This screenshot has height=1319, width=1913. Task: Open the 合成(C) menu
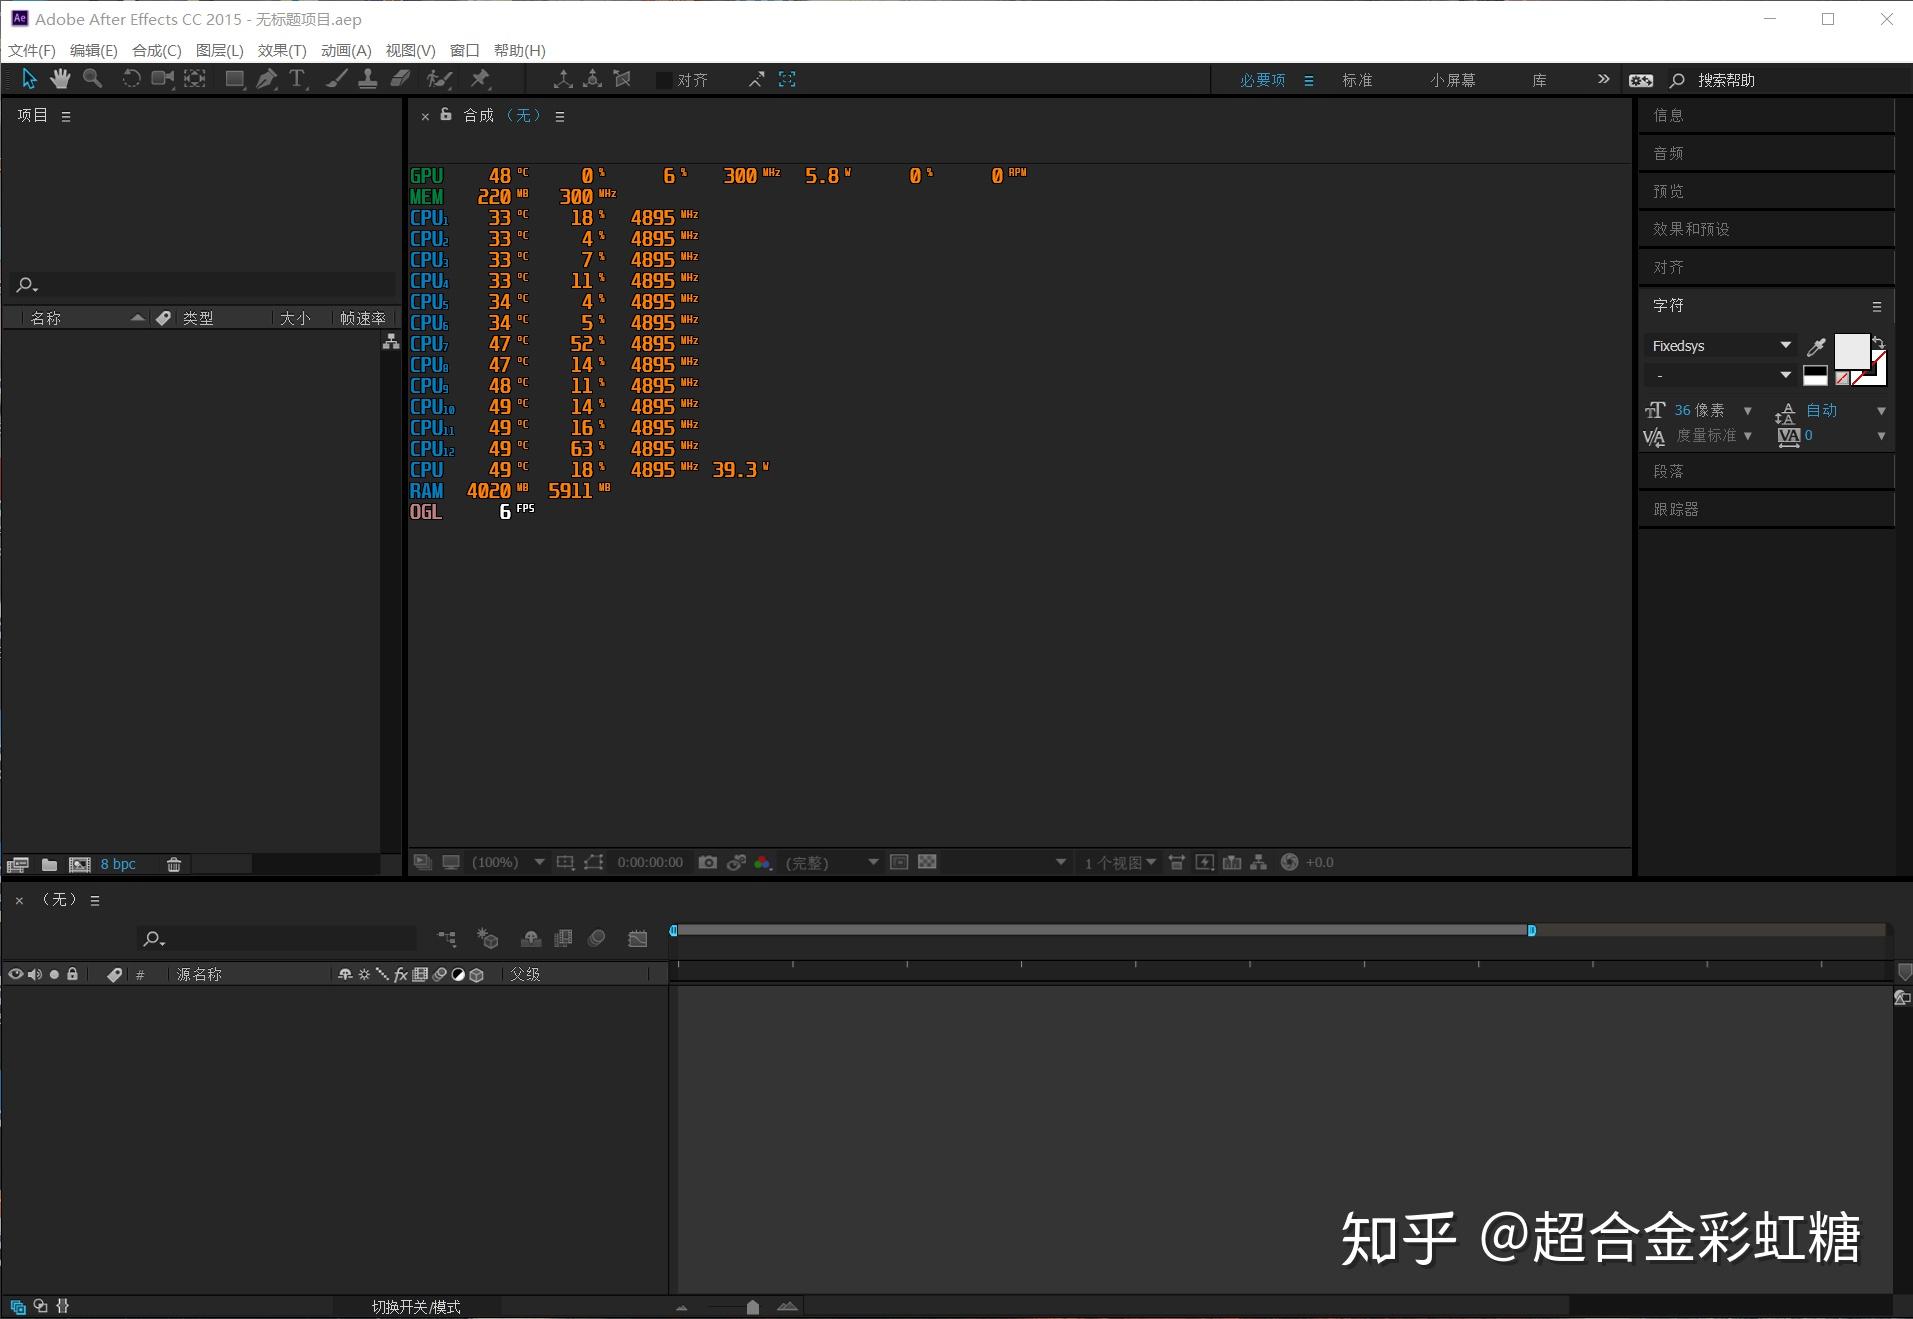pos(157,50)
